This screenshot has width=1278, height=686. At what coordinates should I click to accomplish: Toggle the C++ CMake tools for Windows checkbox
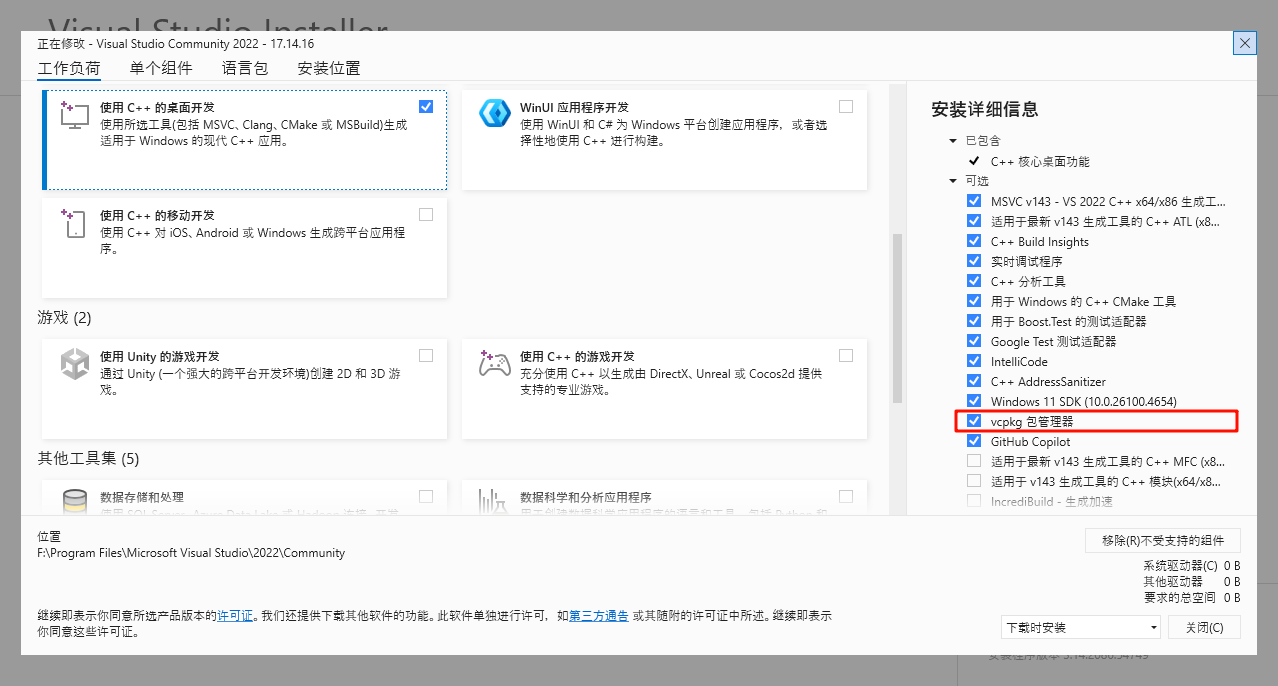tap(974, 301)
